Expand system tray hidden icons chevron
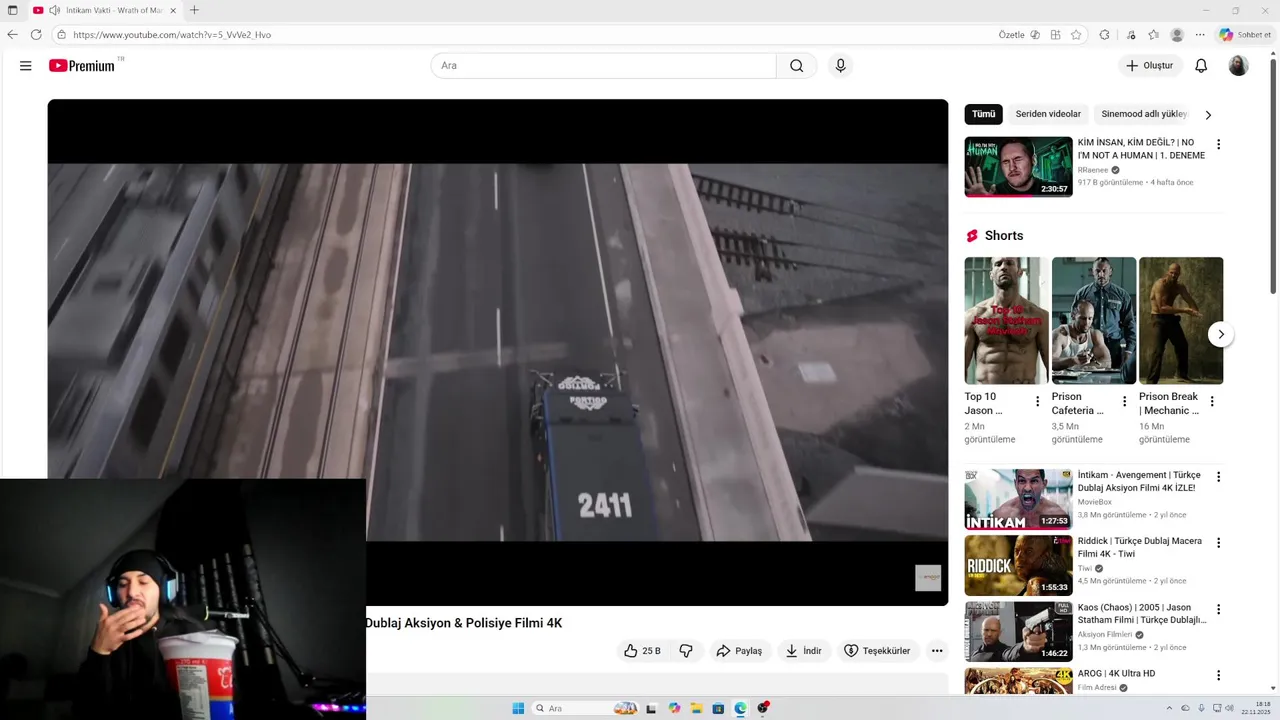This screenshot has width=1280, height=720. 1170,708
